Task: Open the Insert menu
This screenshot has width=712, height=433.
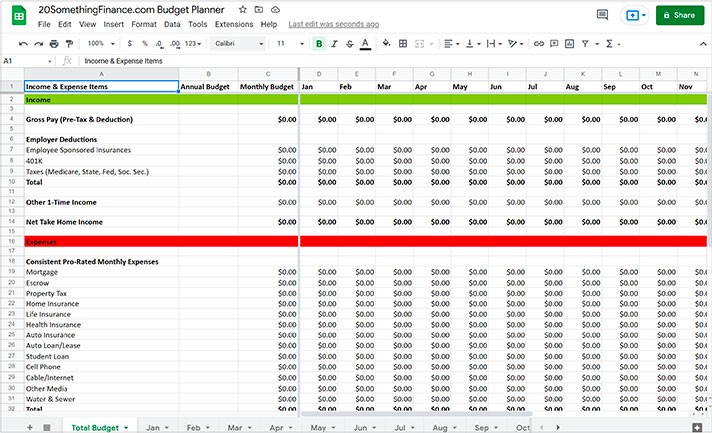Action: [x=114, y=25]
